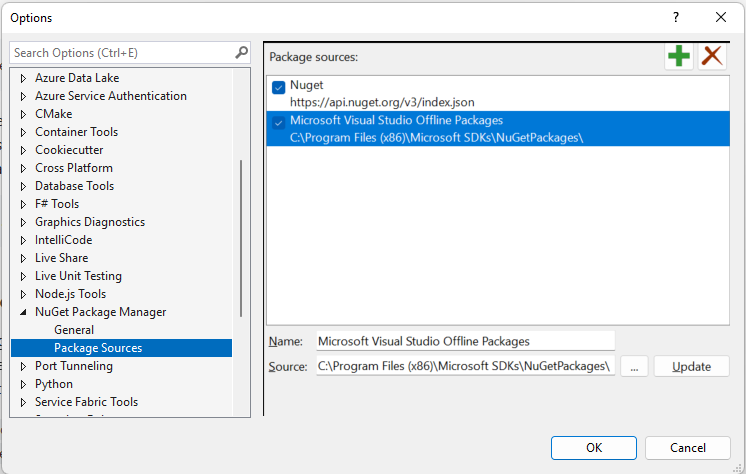This screenshot has height=474, width=746.
Task: Select the Package Sources tree item
Action: 121,348
